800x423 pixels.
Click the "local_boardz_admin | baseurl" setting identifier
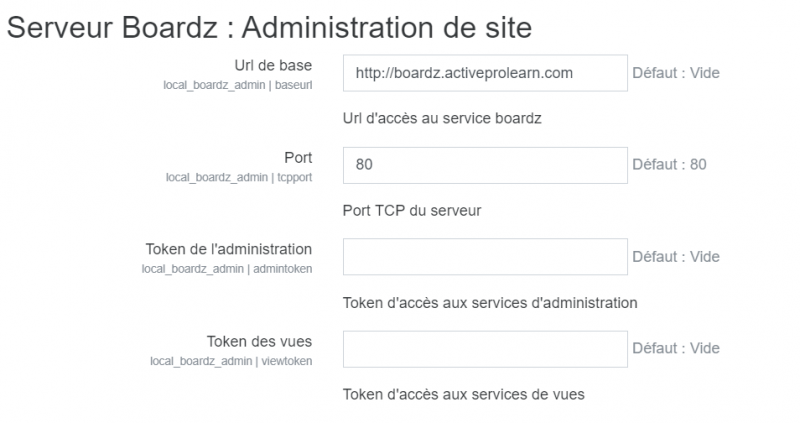238,85
